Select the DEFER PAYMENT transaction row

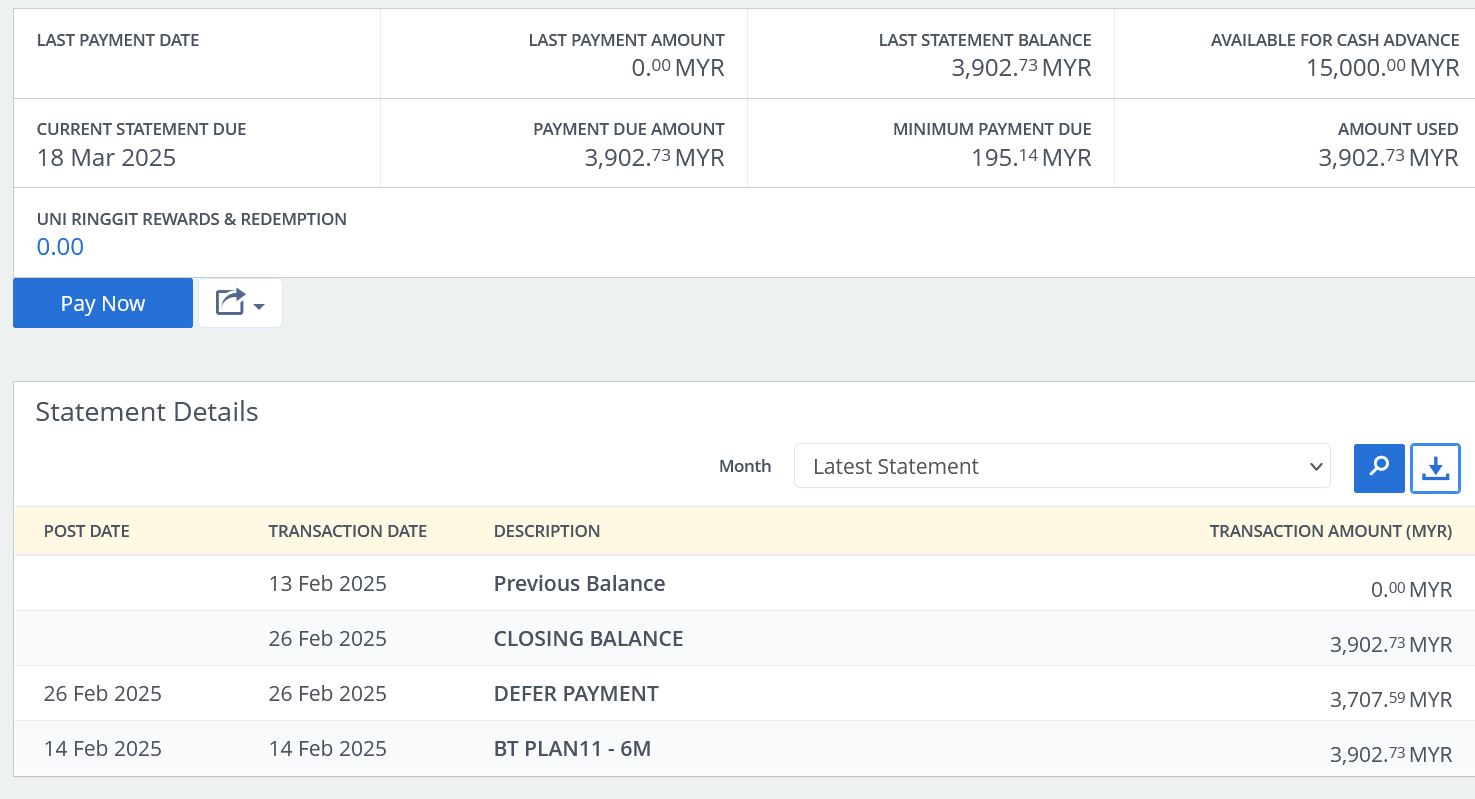[576, 694]
